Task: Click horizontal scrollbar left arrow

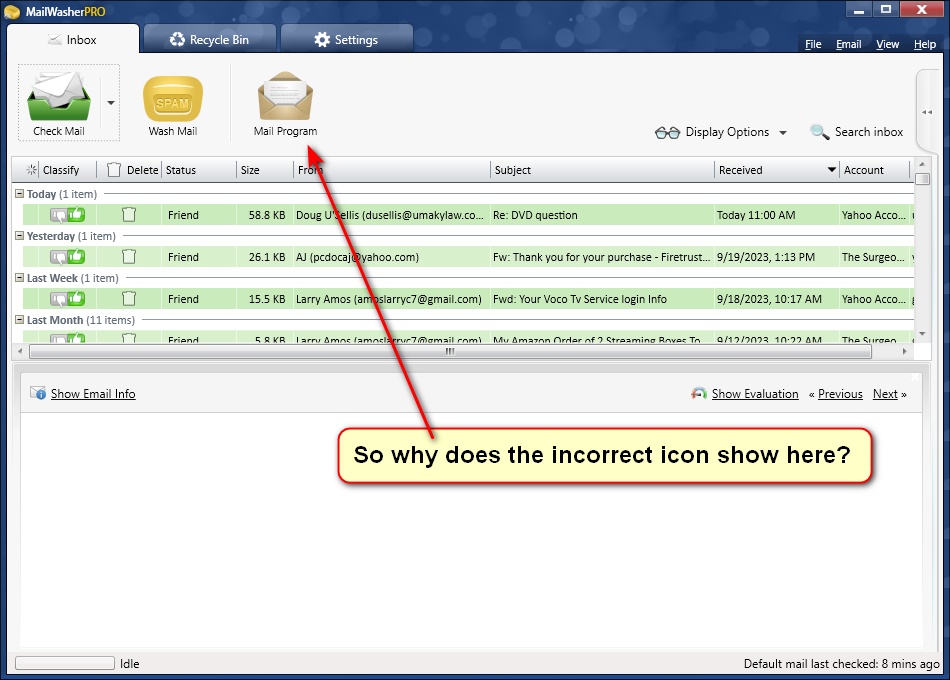Action: click(x=20, y=351)
